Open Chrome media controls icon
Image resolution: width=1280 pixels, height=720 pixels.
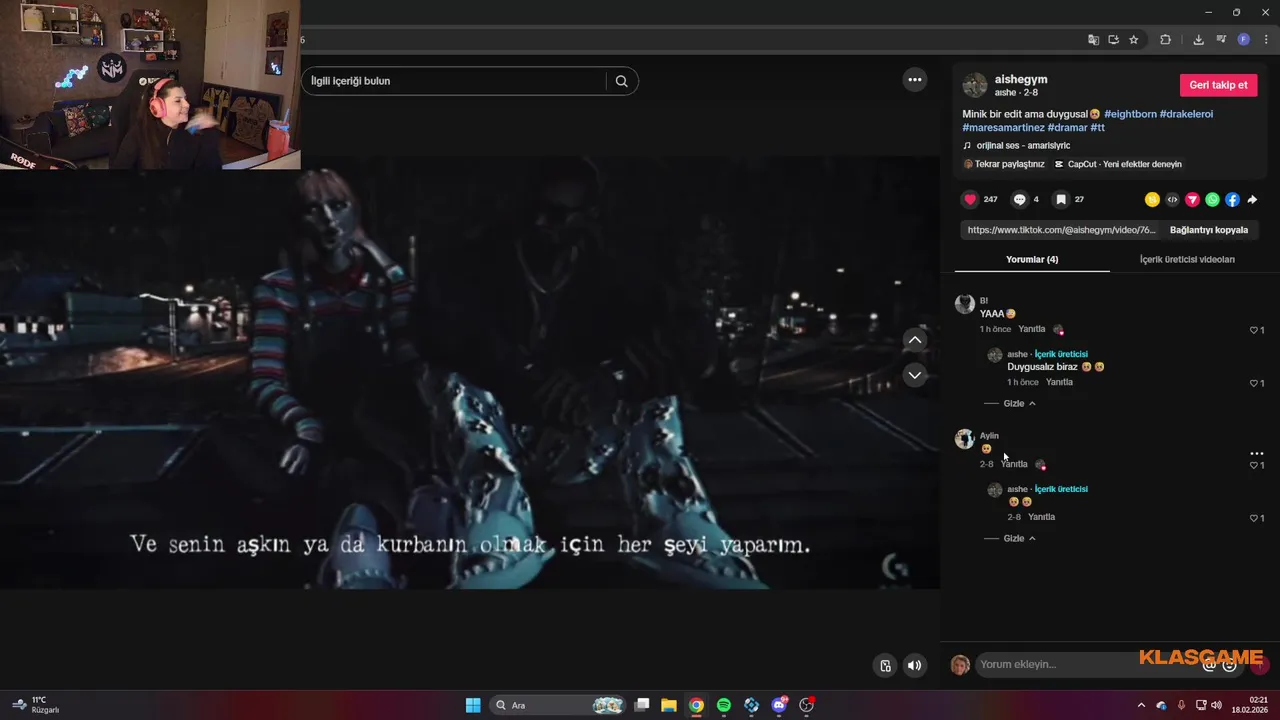pyautogui.click(x=1221, y=40)
